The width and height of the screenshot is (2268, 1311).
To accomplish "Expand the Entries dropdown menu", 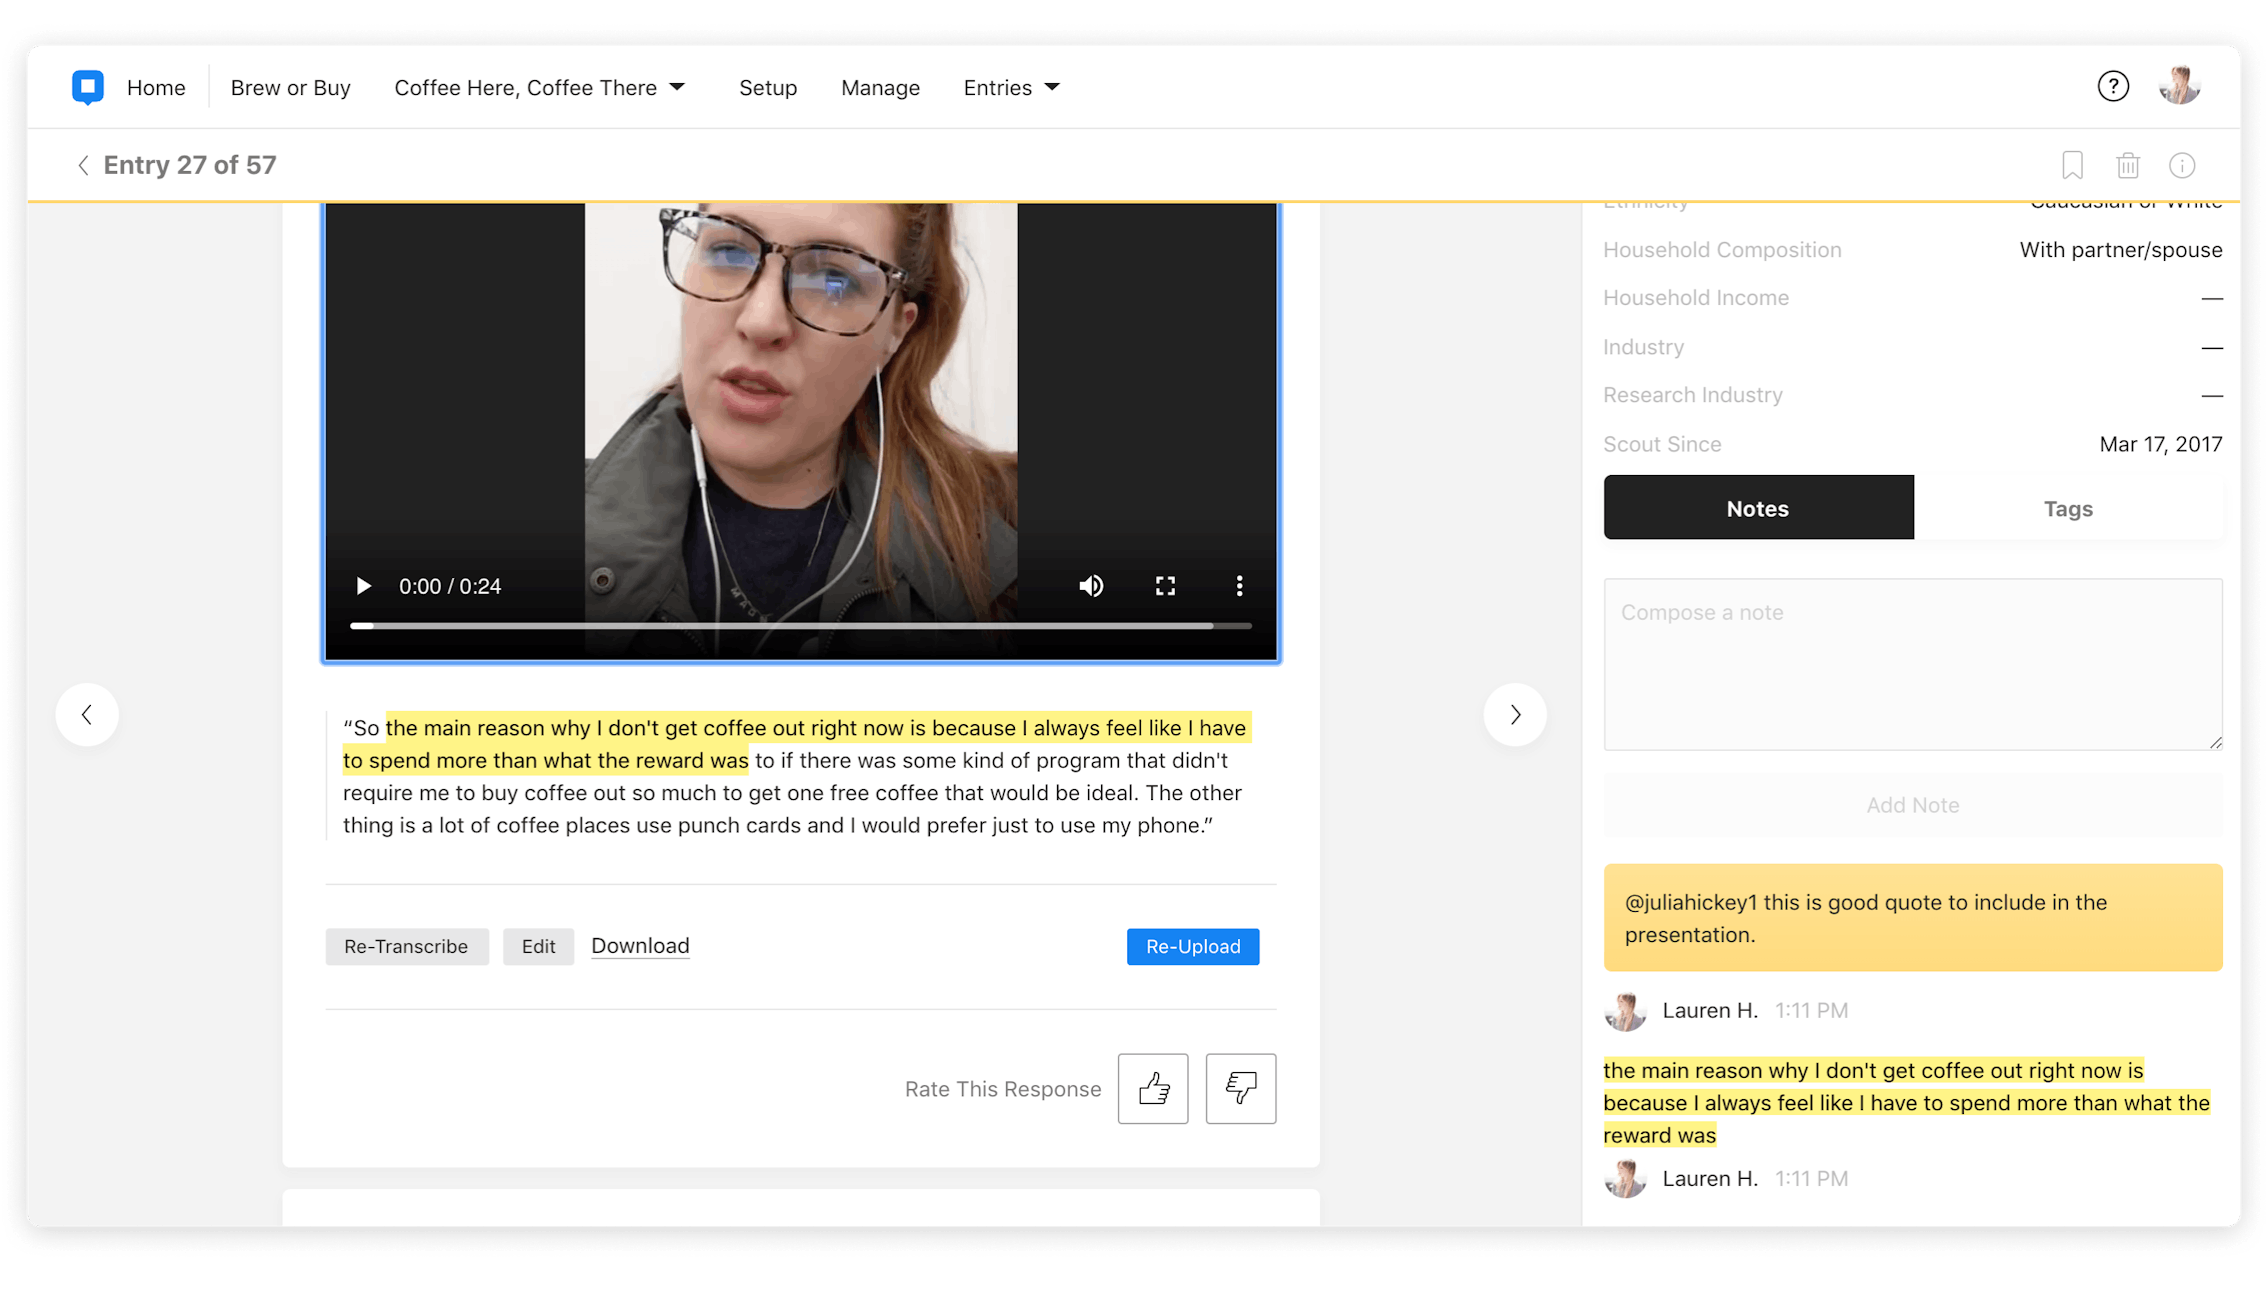I will tap(1011, 87).
